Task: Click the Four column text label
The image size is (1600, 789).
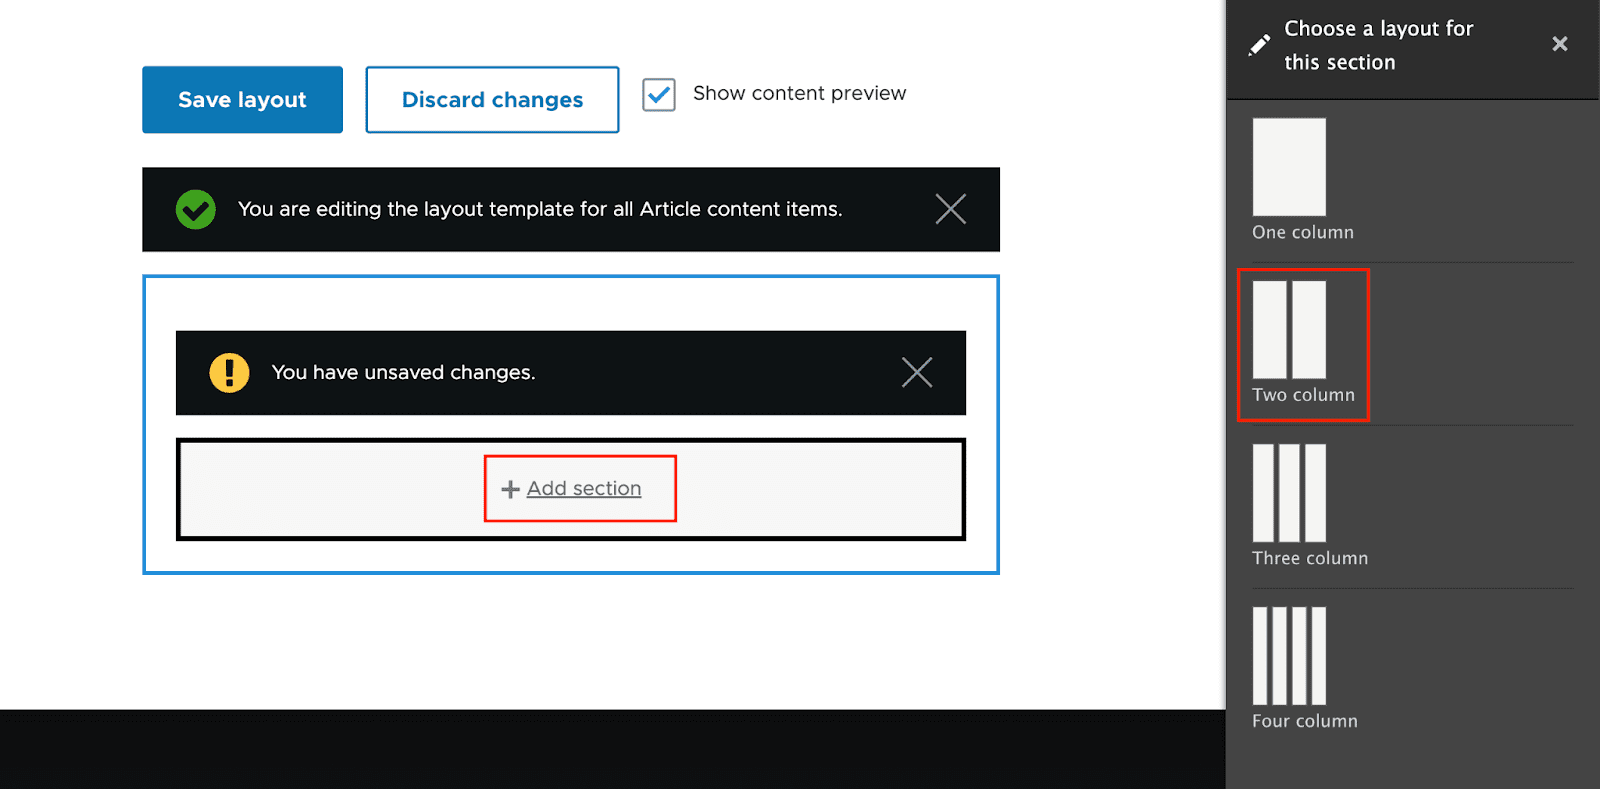Action: [1305, 722]
